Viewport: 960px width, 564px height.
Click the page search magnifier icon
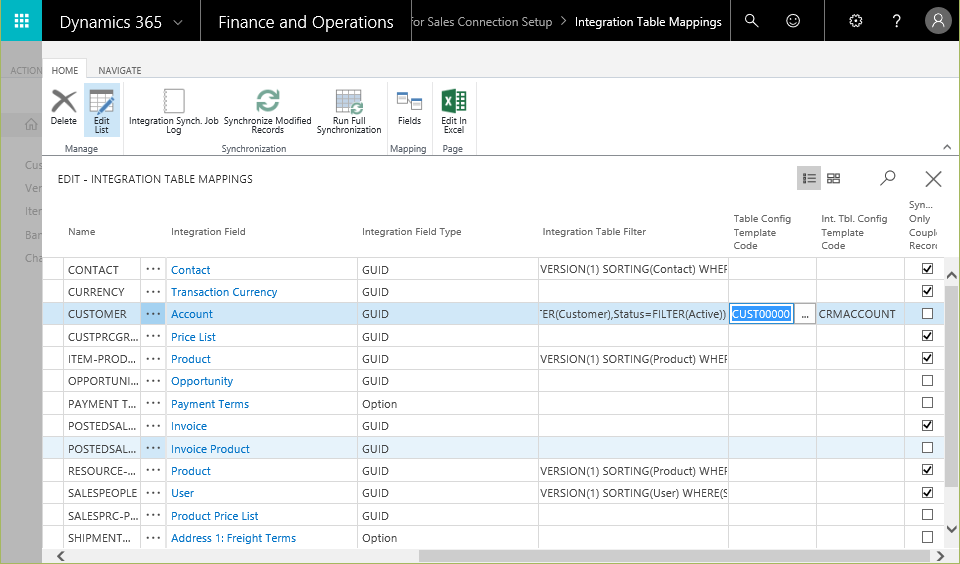click(x=887, y=178)
